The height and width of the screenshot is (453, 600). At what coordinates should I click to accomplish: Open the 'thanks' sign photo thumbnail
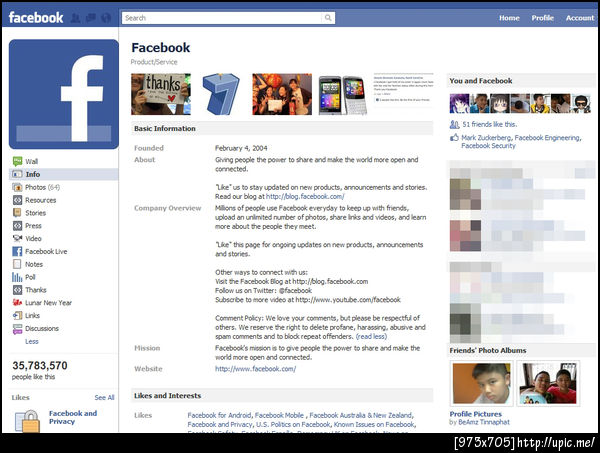161,94
